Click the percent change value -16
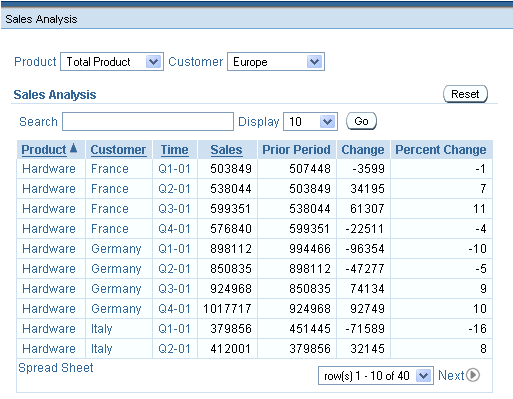The image size is (513, 399). 477,329
